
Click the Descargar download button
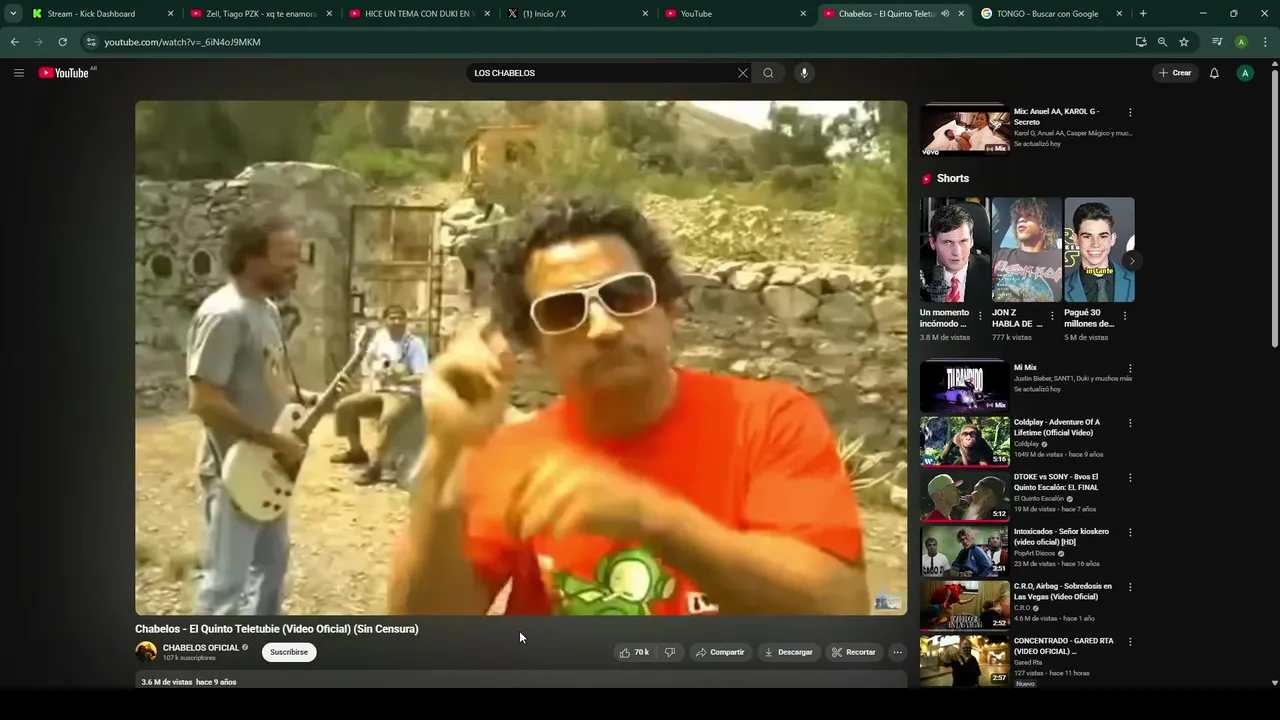(x=789, y=652)
